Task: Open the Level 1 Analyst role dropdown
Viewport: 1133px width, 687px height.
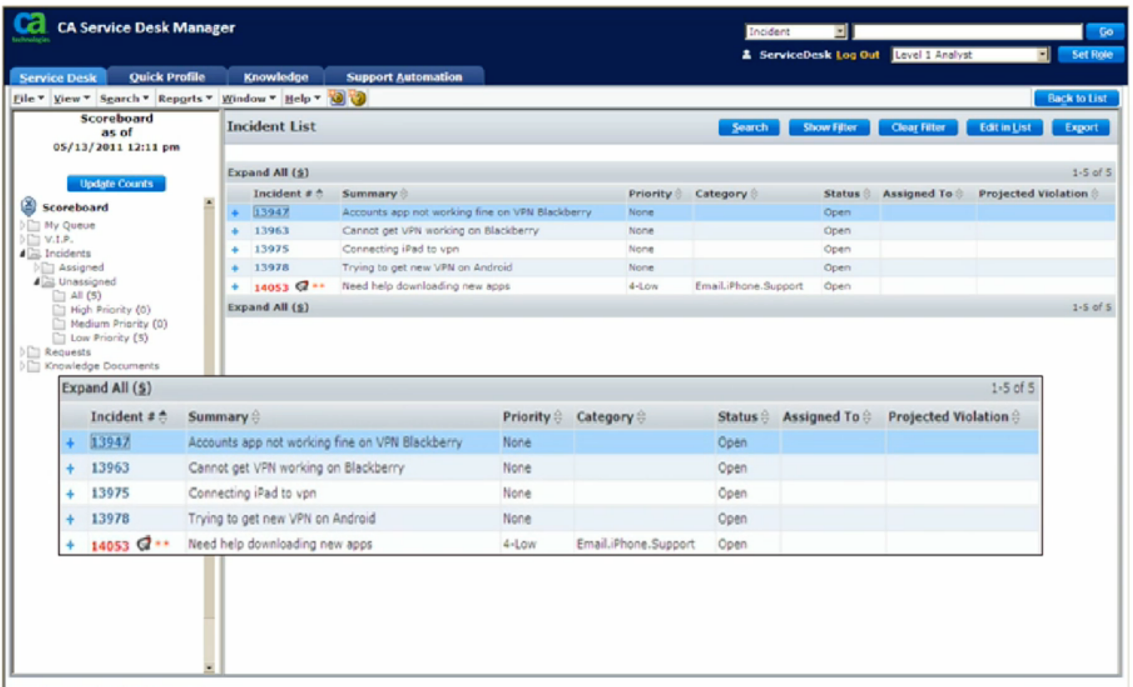Action: pyautogui.click(x=1043, y=54)
